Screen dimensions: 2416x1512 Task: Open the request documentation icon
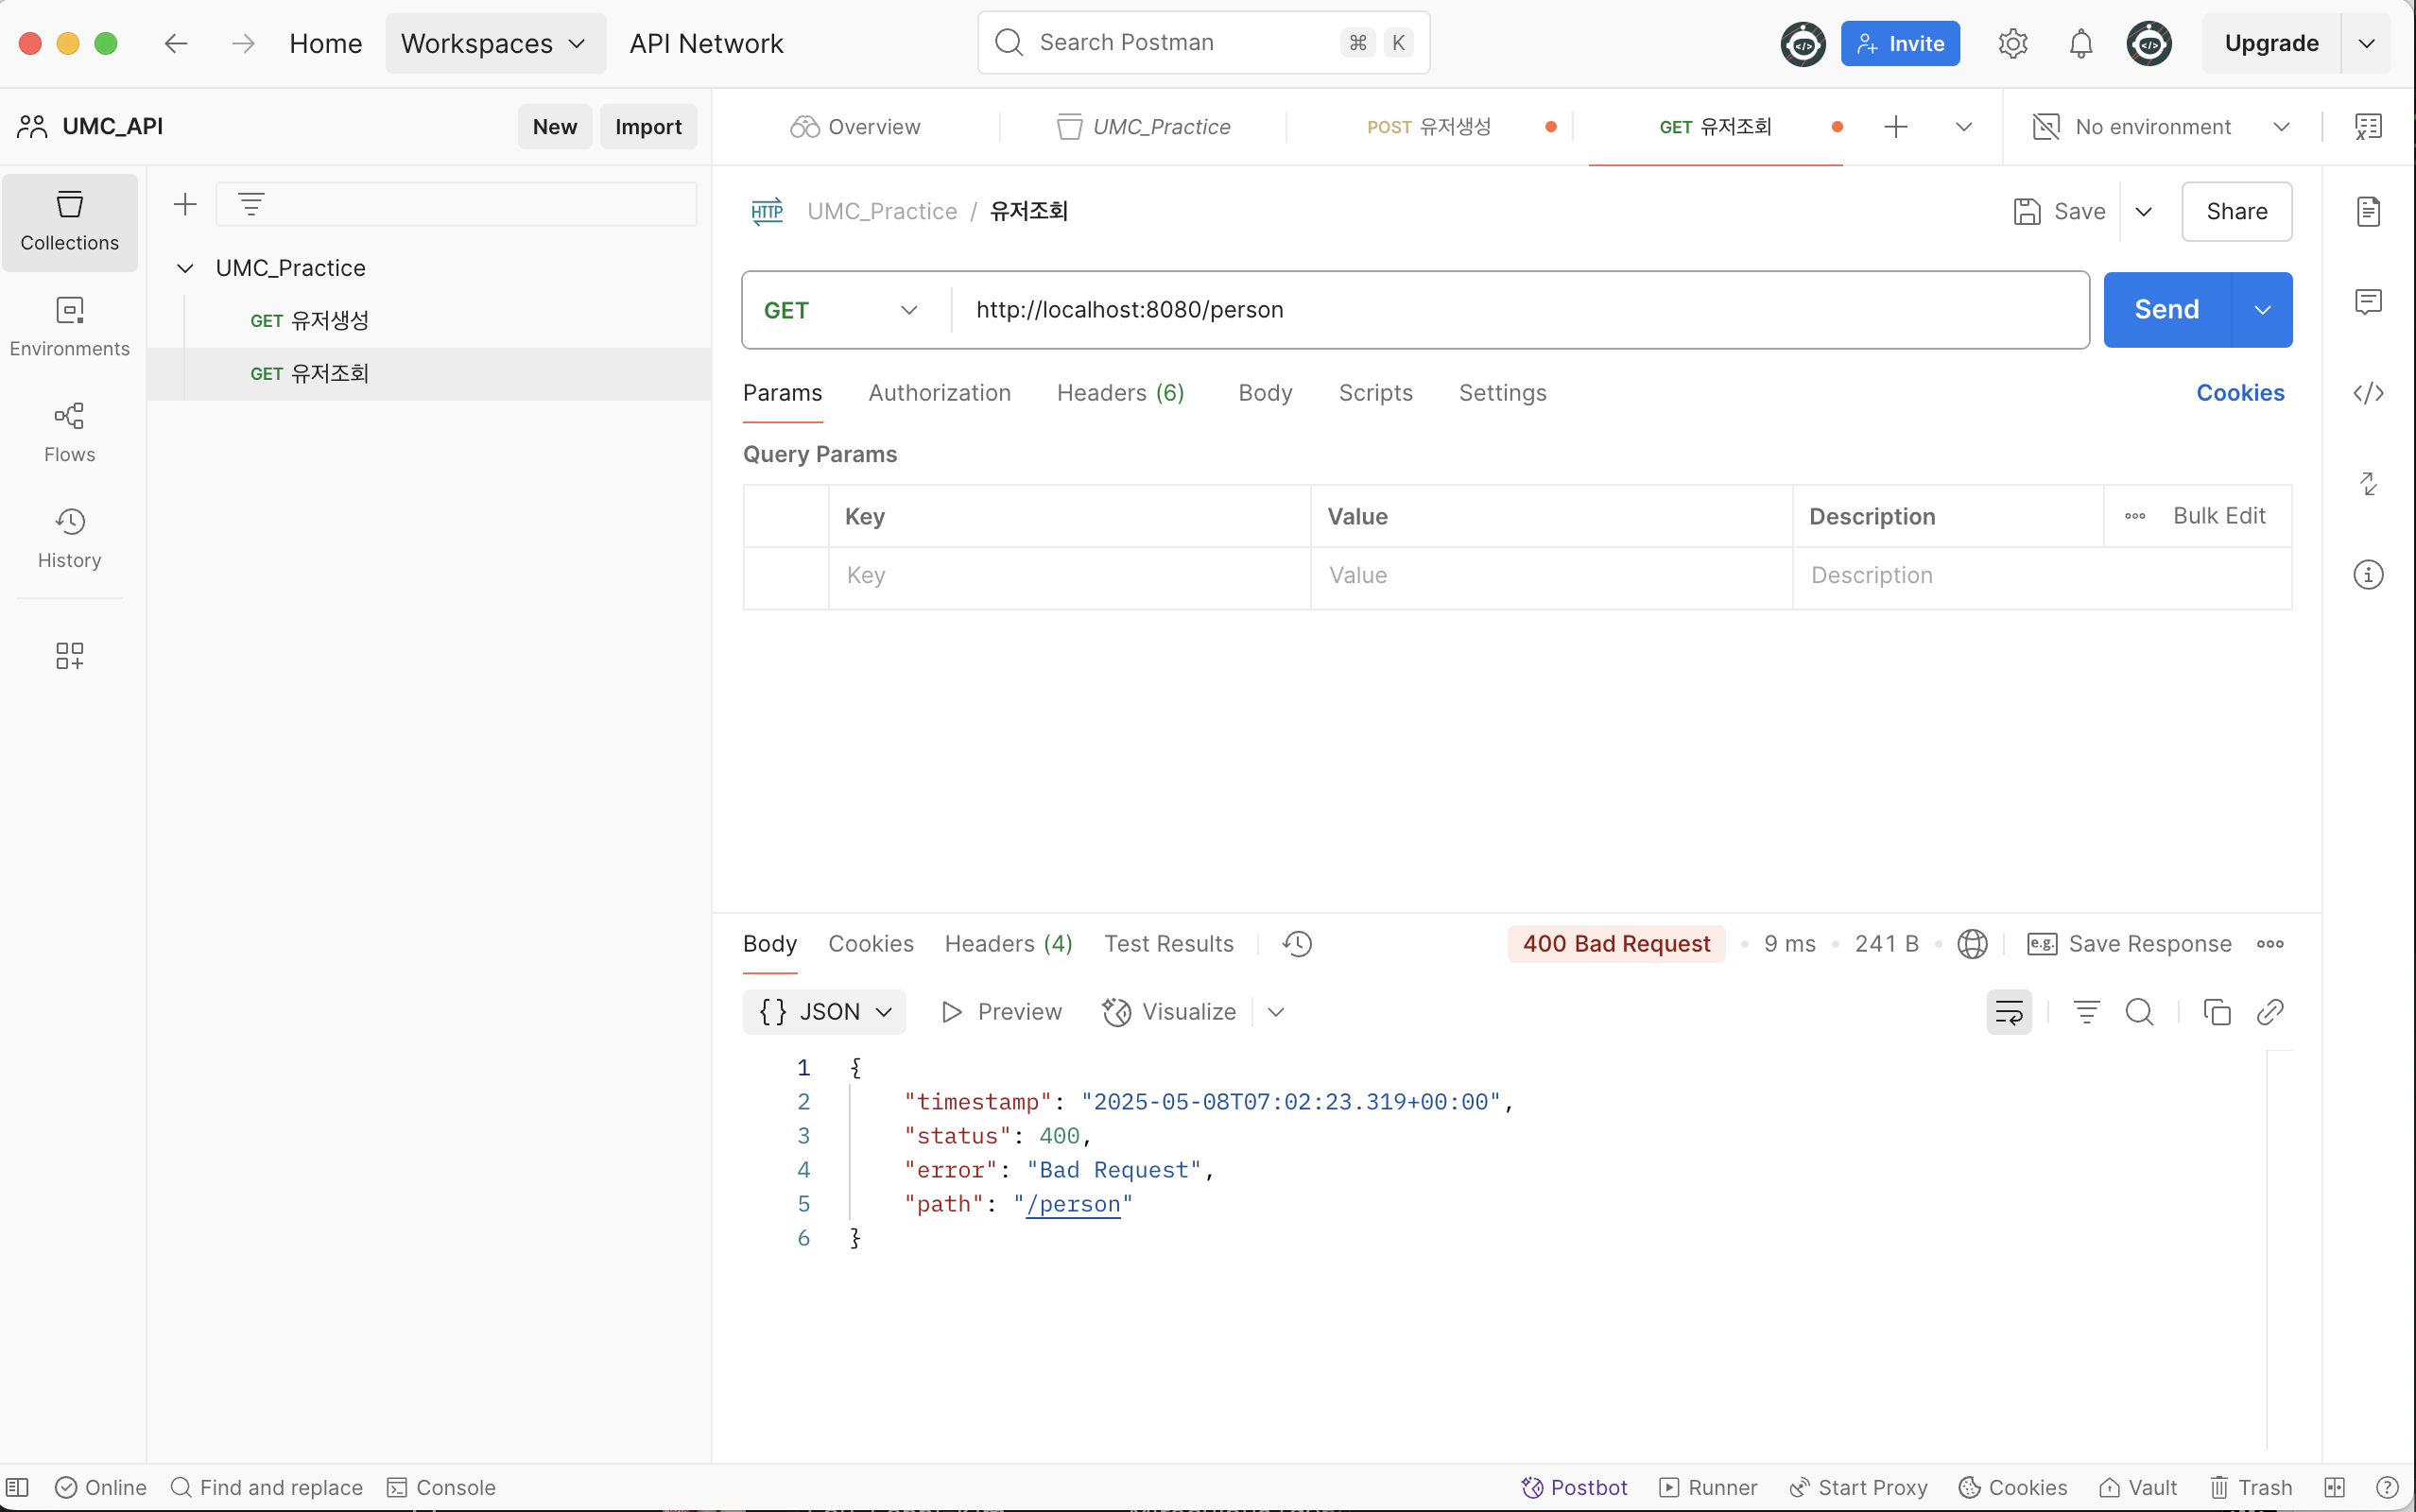click(x=2368, y=212)
